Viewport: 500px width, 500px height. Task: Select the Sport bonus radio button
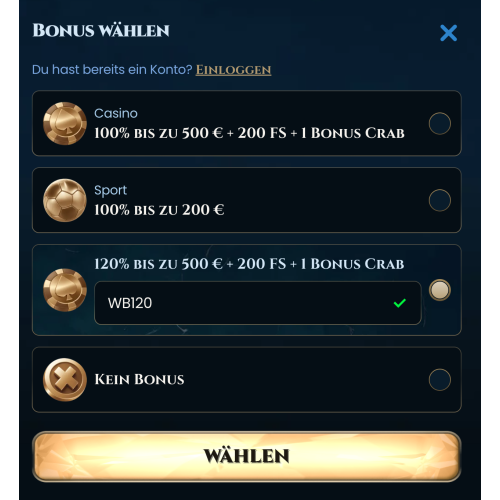(440, 200)
